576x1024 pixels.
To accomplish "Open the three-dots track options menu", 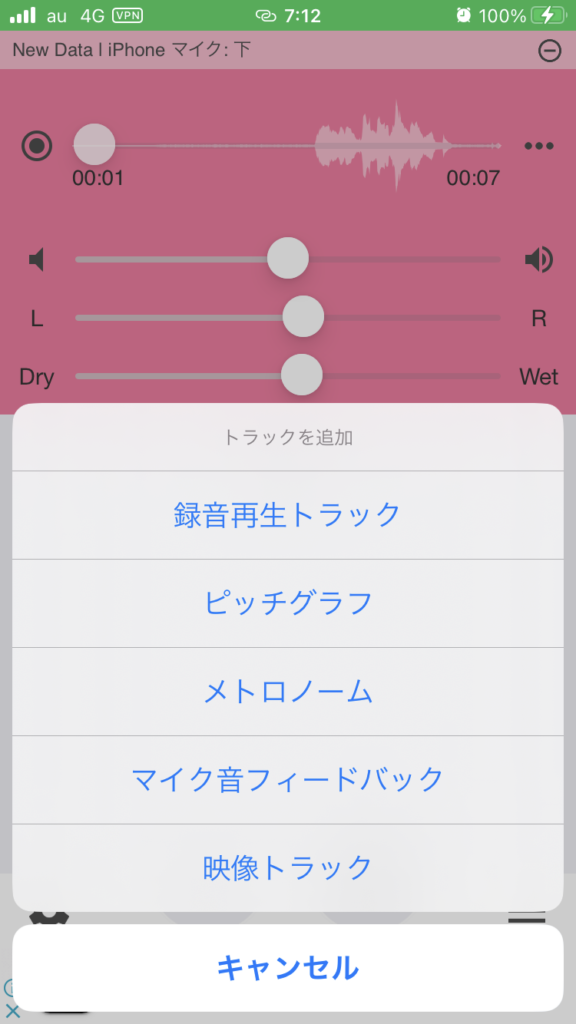I will click(x=539, y=146).
